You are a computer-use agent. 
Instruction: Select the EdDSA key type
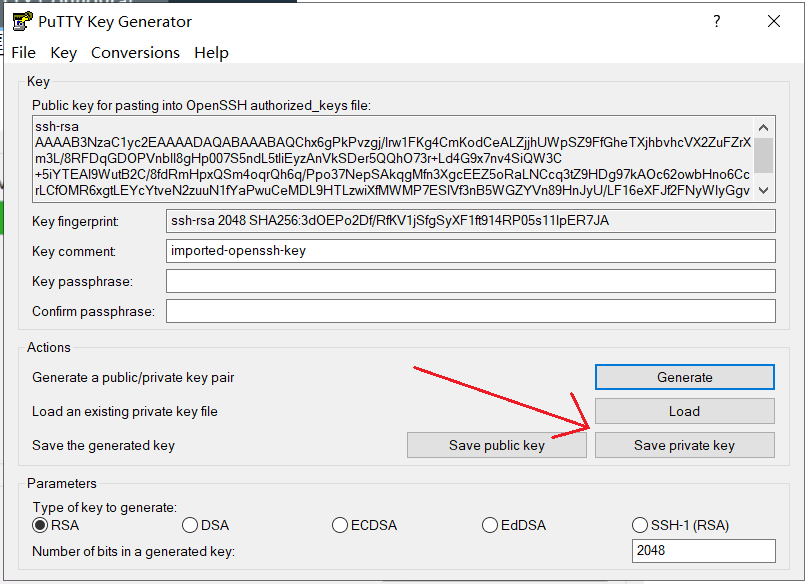[514, 525]
